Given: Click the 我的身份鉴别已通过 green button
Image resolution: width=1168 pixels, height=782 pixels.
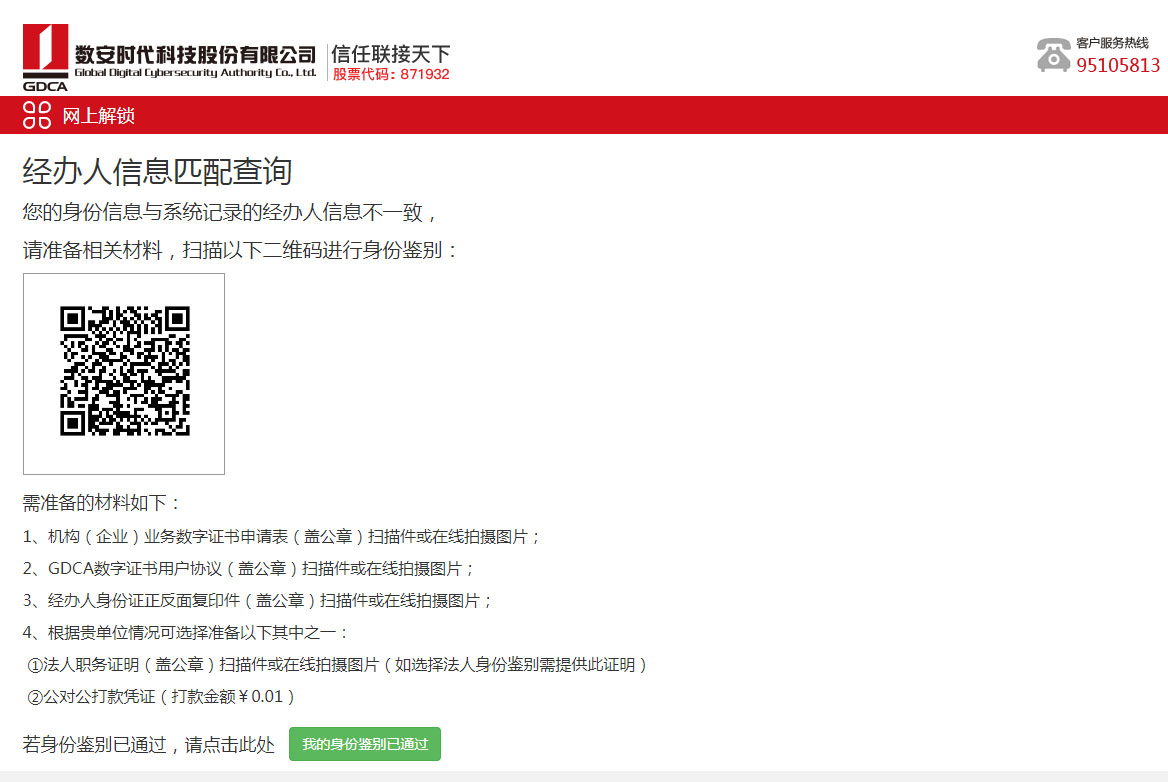Looking at the screenshot, I should click(x=365, y=744).
